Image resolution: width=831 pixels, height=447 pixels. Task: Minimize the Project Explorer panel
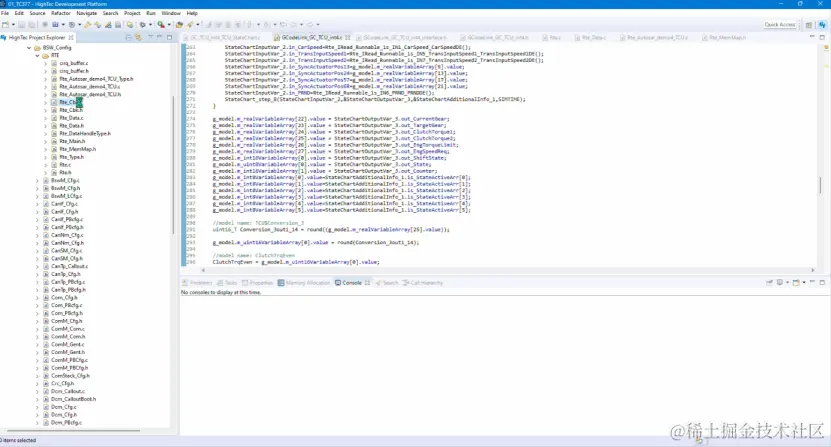click(x=159, y=37)
